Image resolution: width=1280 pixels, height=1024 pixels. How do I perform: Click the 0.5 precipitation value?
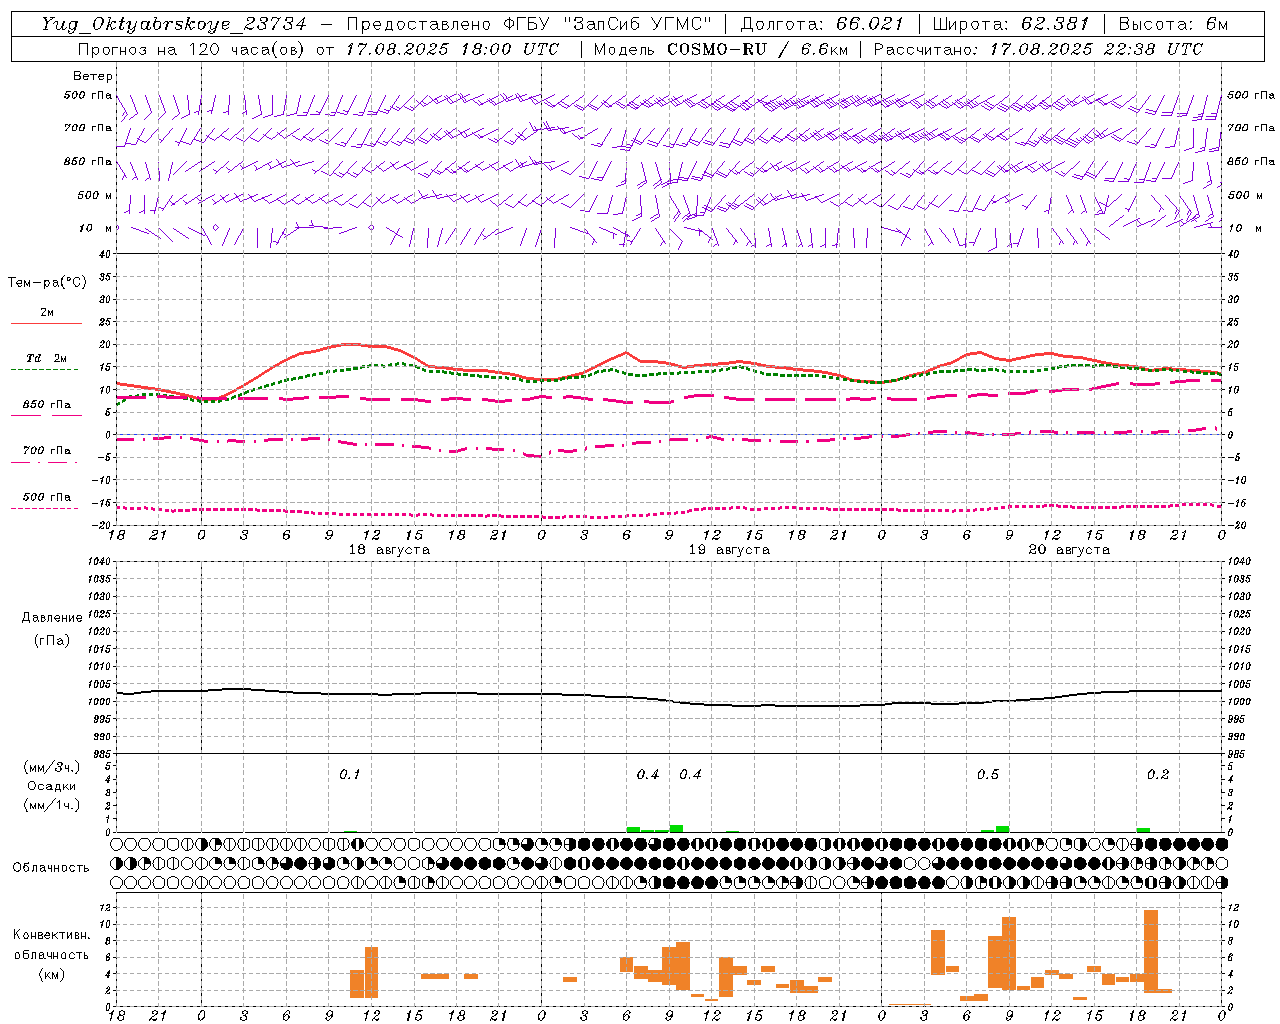(x=988, y=774)
